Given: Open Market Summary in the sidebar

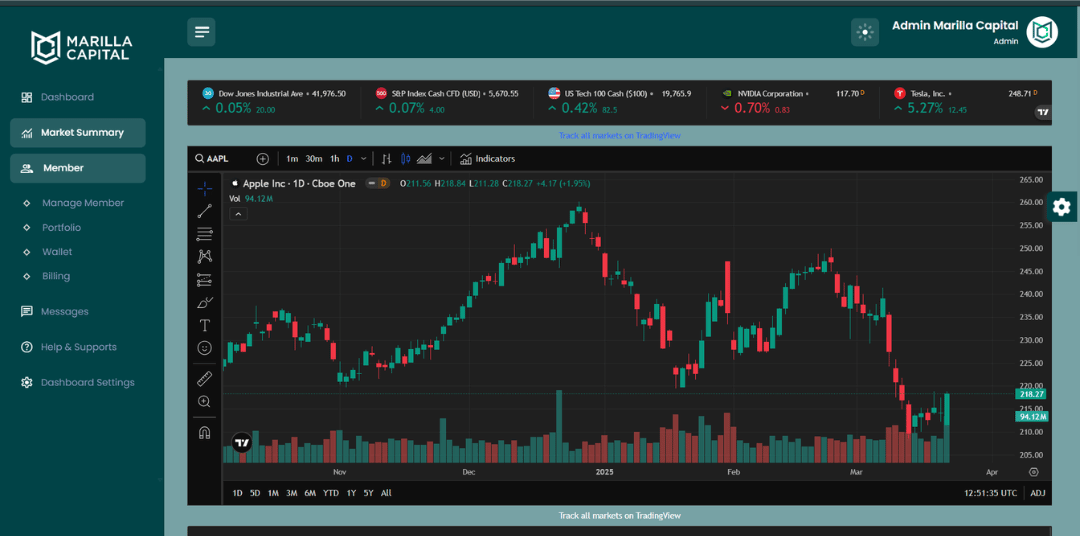Looking at the screenshot, I should [x=78, y=133].
